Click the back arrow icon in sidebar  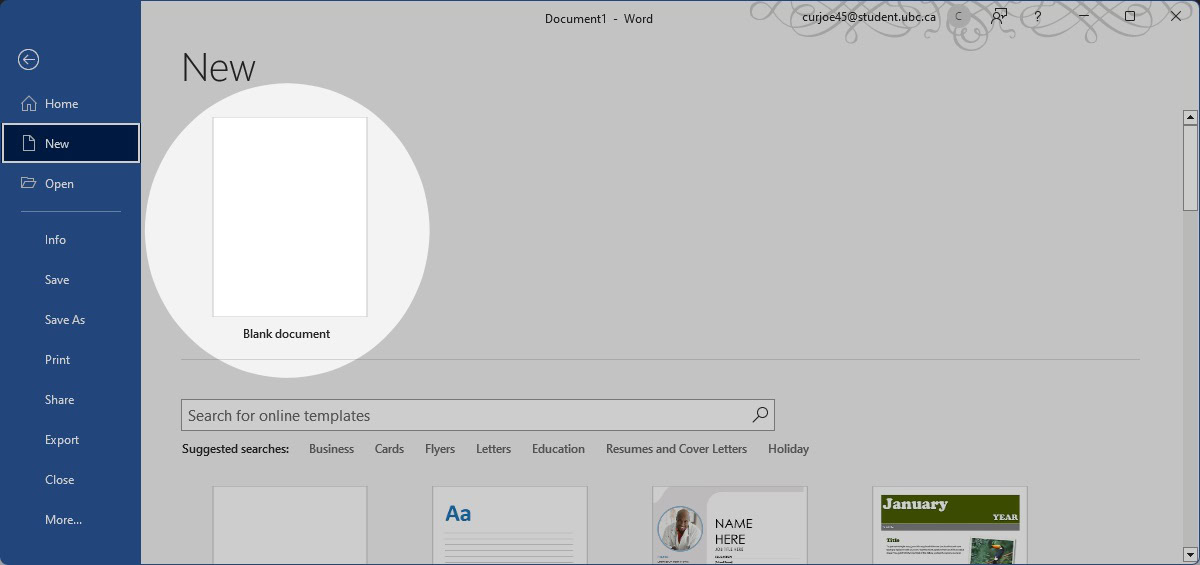pyautogui.click(x=28, y=60)
